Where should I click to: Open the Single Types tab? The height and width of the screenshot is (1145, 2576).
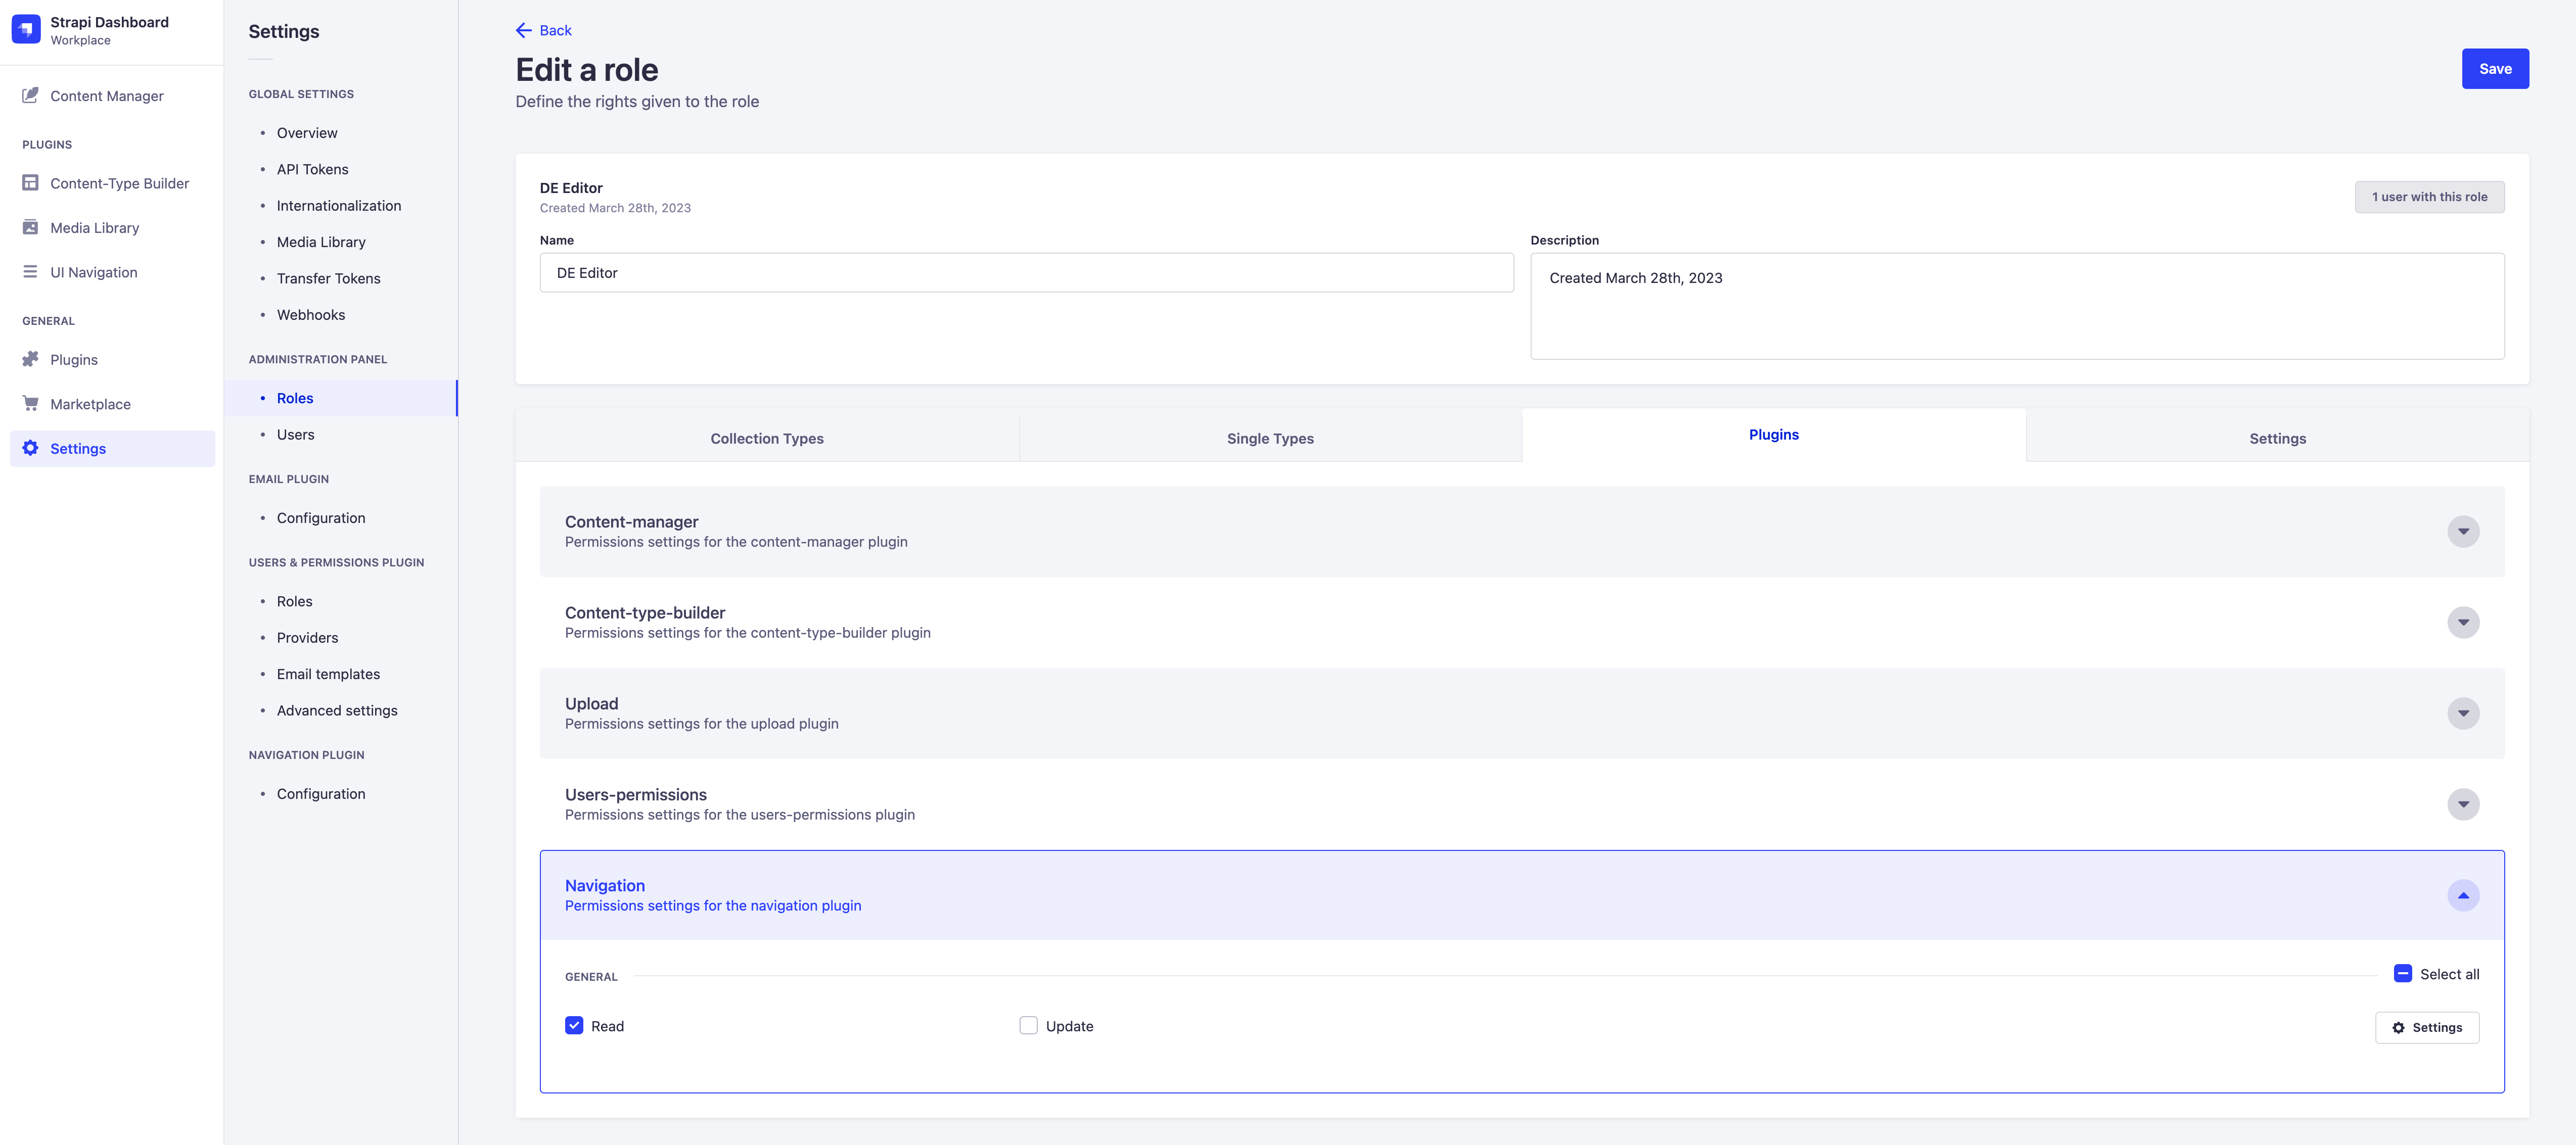coord(1269,438)
